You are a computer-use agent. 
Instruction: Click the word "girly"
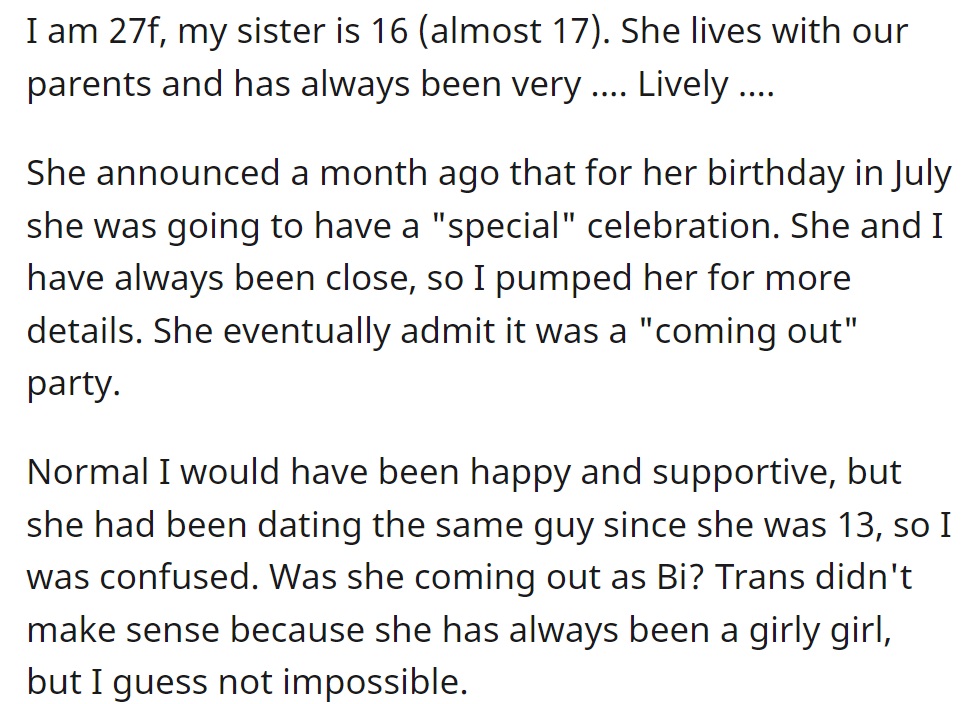point(783,632)
